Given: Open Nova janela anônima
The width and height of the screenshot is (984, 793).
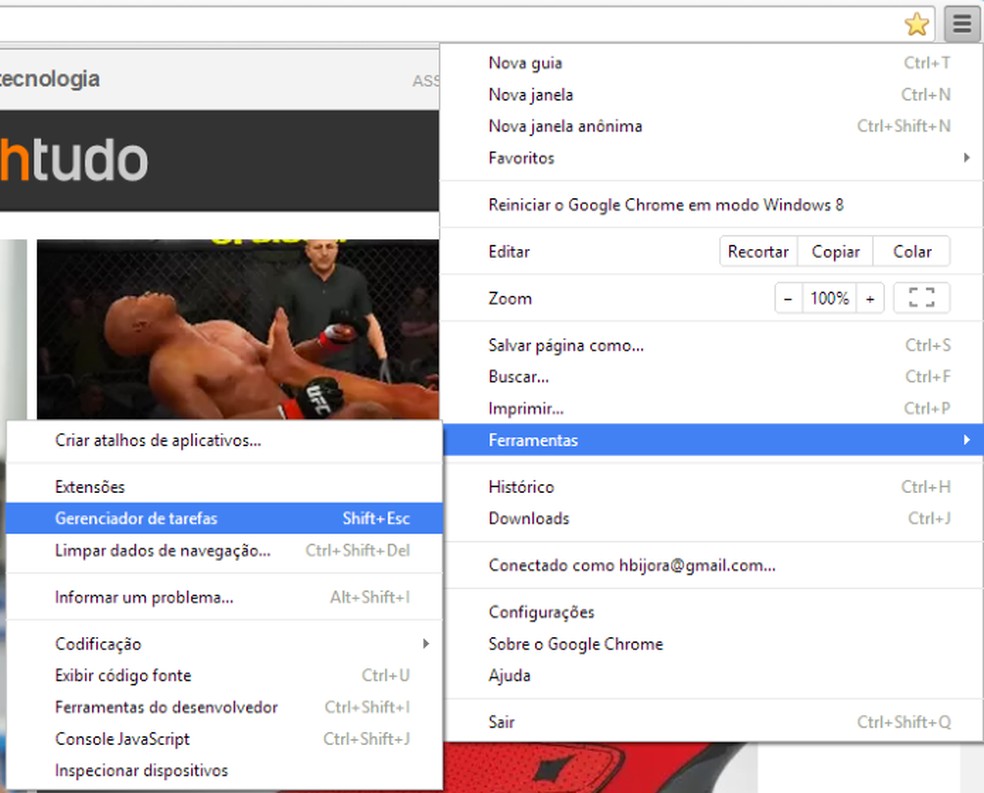Looking at the screenshot, I should (564, 126).
